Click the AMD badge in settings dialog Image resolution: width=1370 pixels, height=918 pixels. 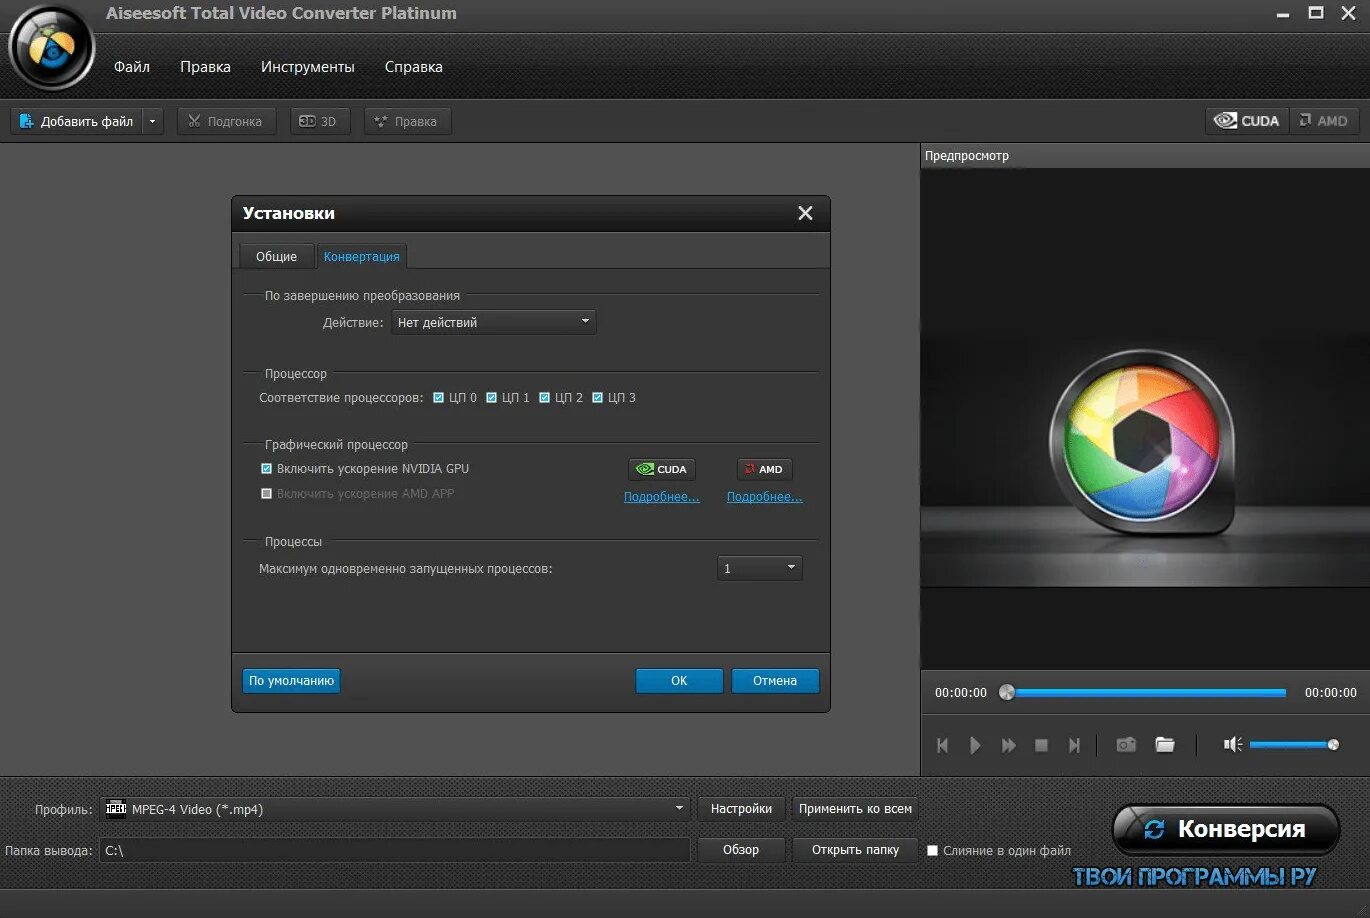tap(765, 469)
